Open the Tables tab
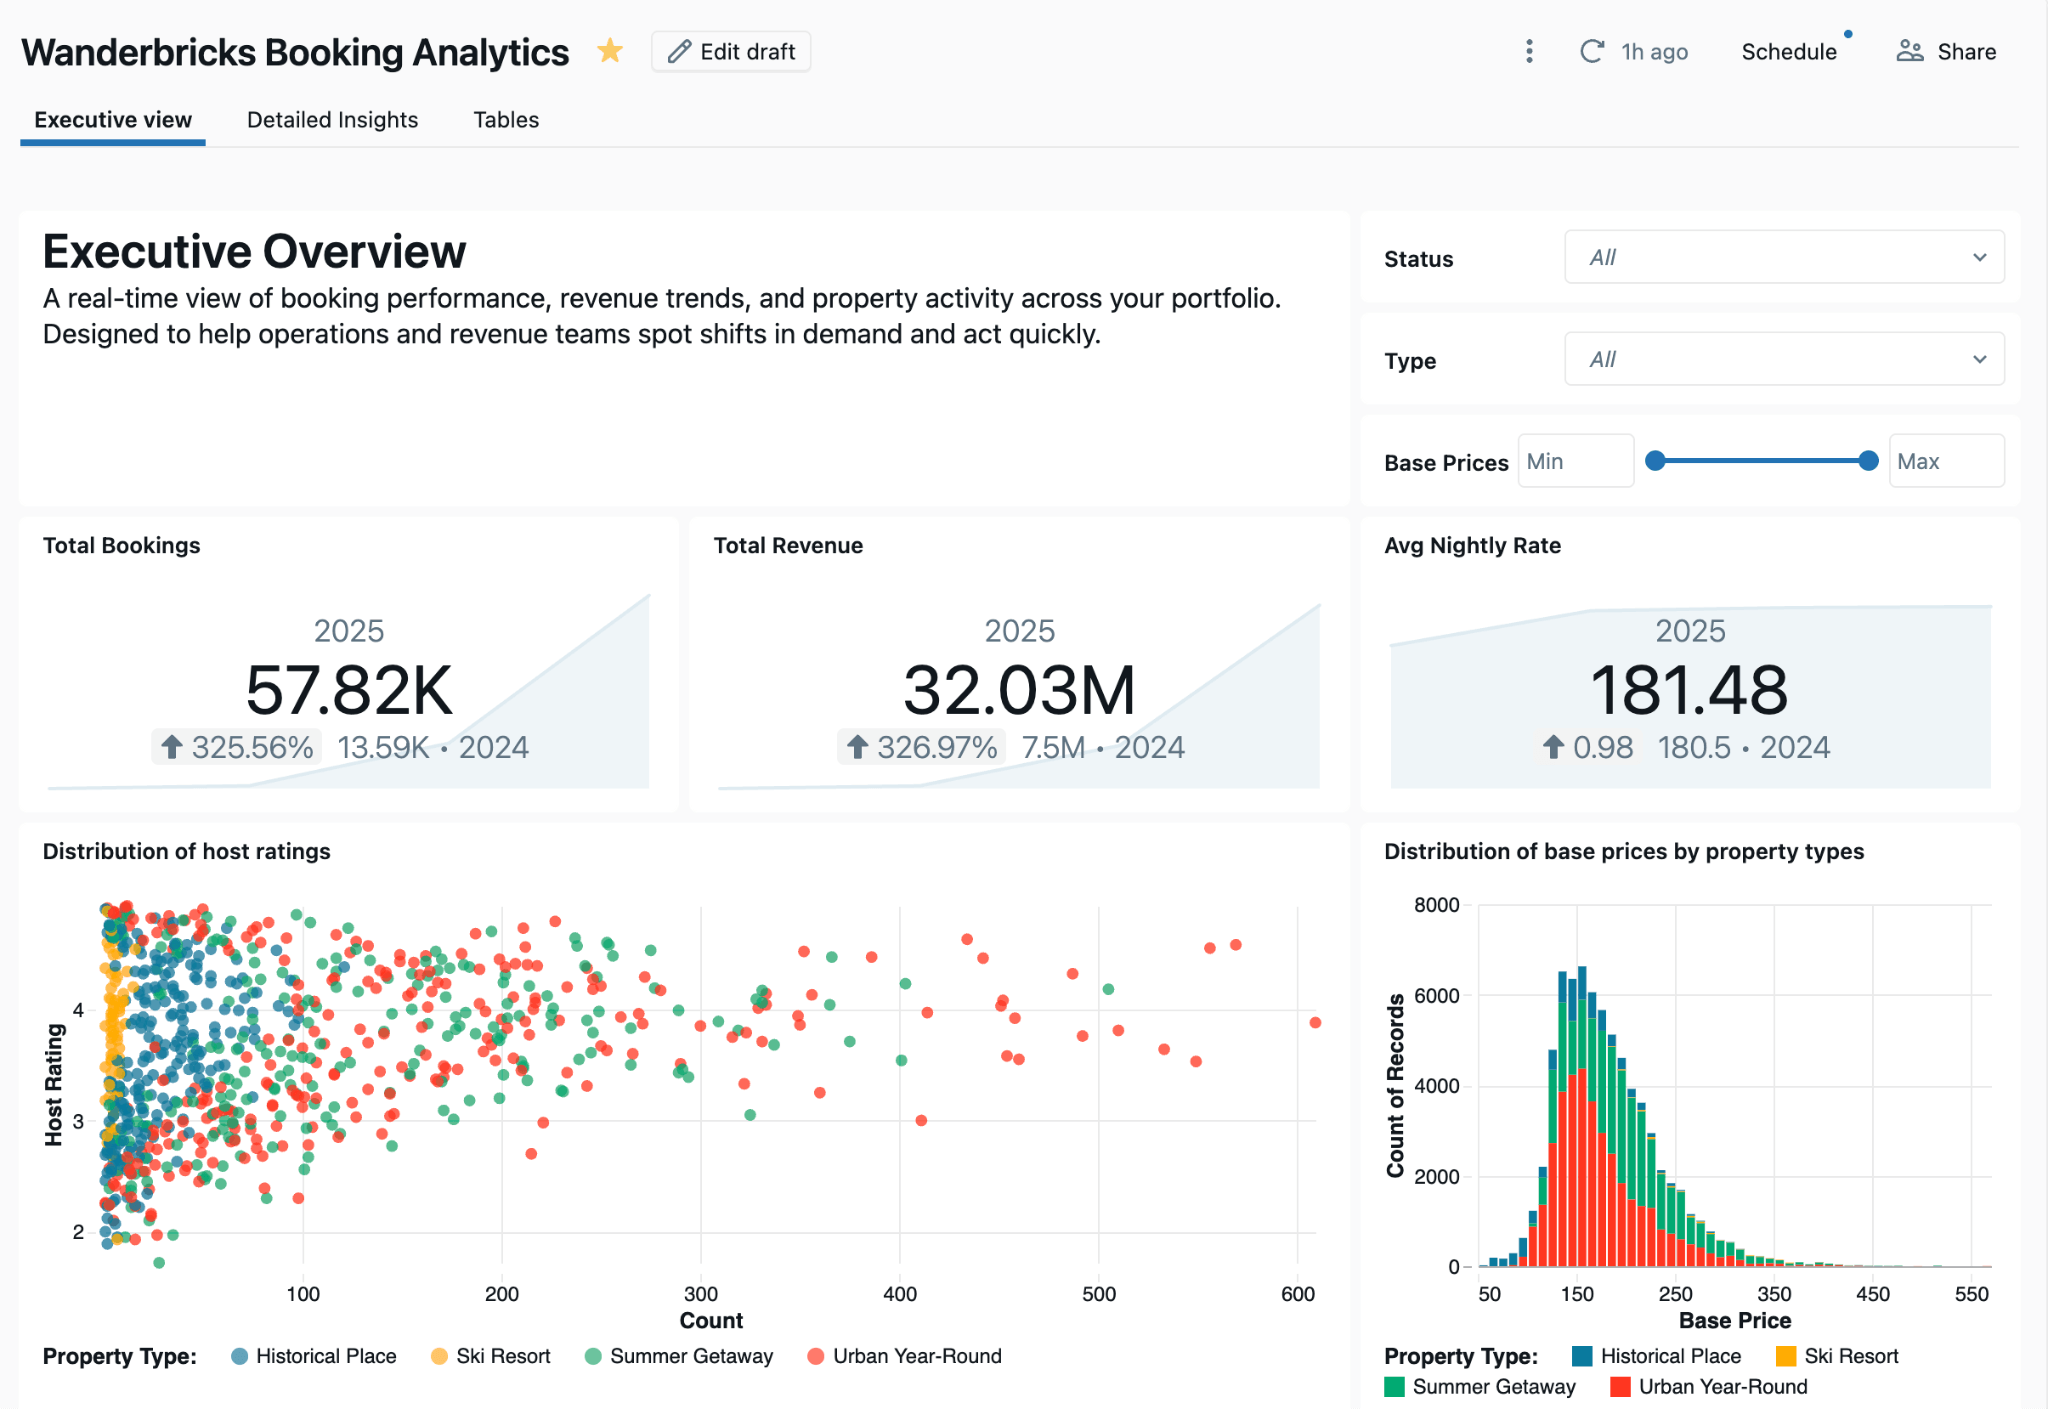 pos(506,120)
